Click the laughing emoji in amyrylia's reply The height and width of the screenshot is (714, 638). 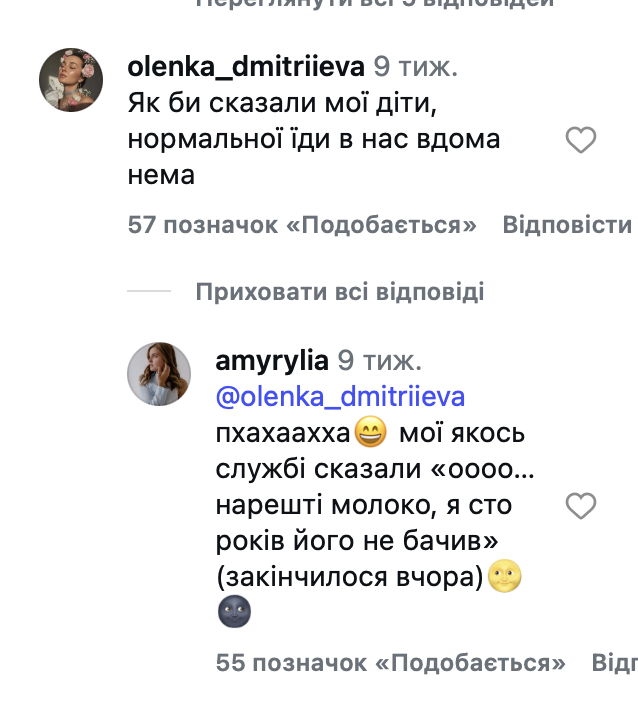click(x=370, y=435)
